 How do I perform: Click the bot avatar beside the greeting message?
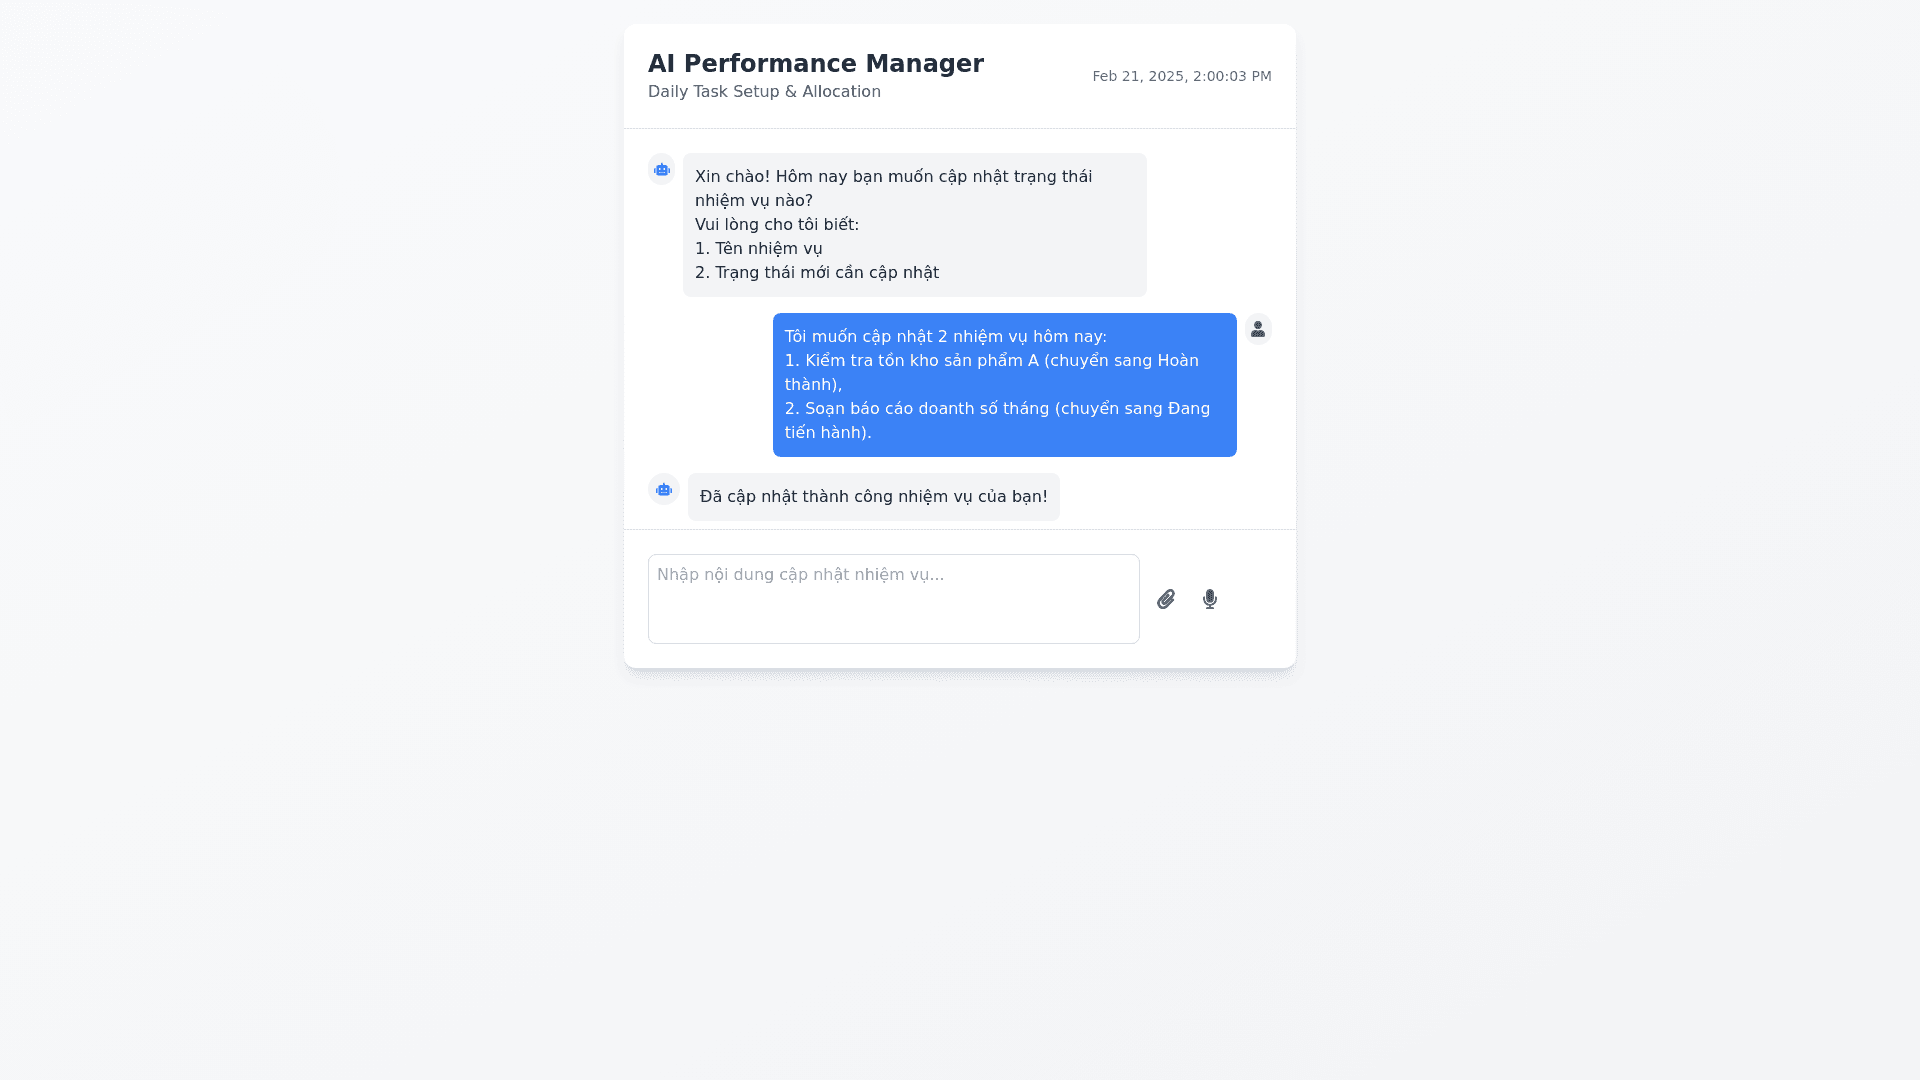[662, 170]
